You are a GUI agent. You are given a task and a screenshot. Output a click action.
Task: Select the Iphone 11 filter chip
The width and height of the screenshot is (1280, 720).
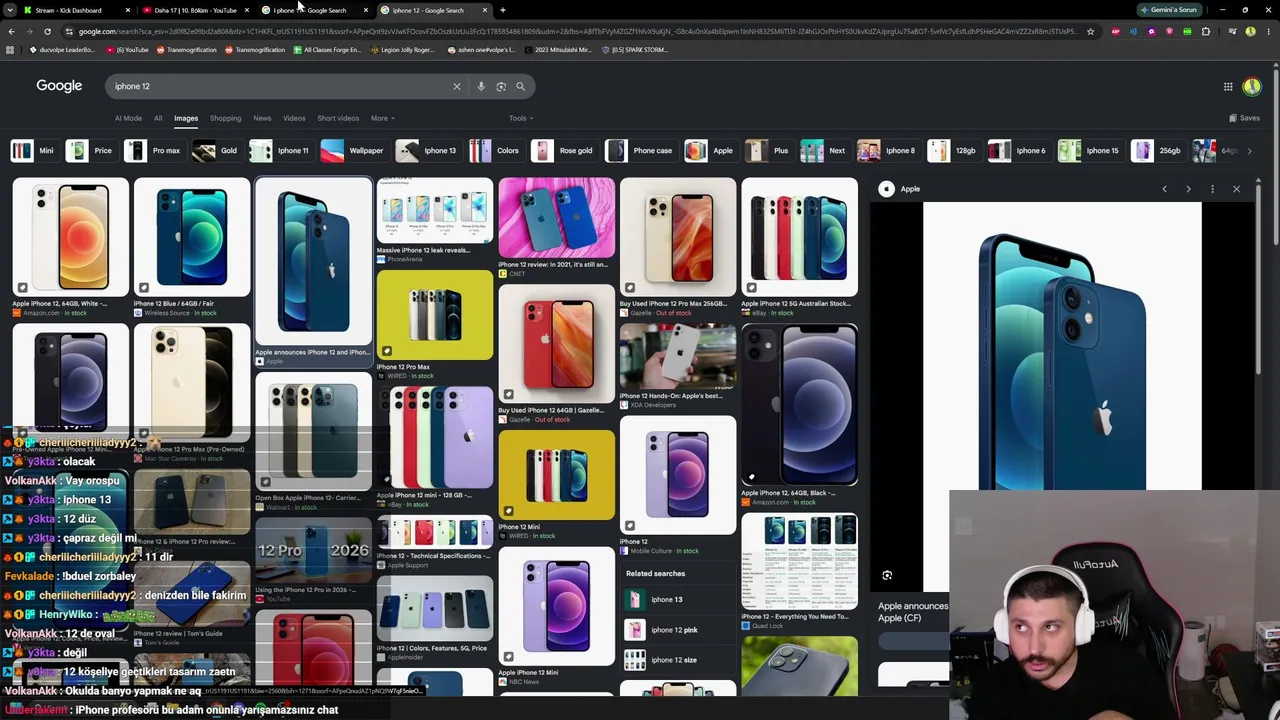pyautogui.click(x=280, y=151)
